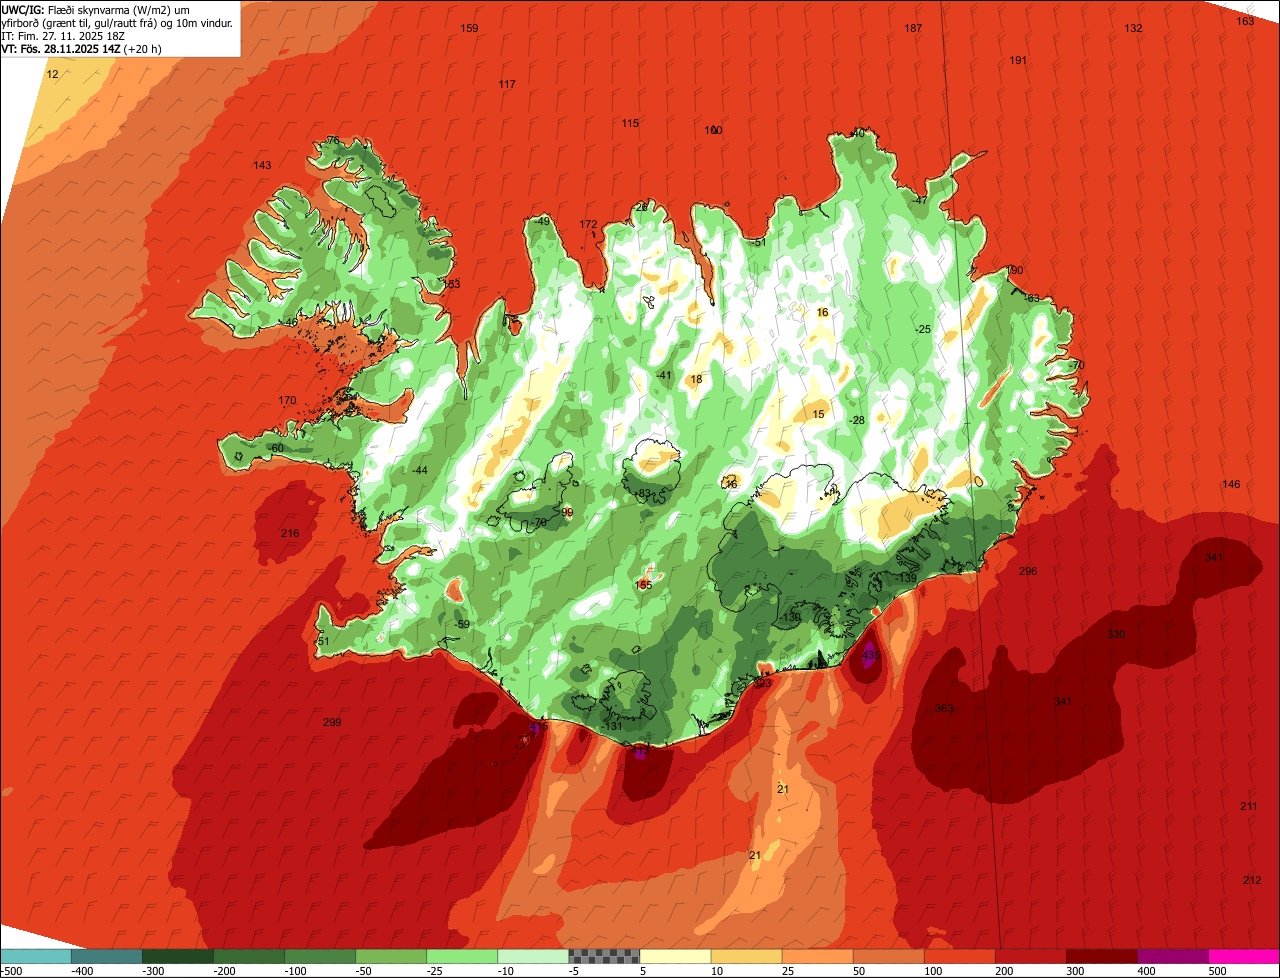Viewport: 1280px width, 978px height.
Task: Click the map value '159' near the top
Action: 469,28
